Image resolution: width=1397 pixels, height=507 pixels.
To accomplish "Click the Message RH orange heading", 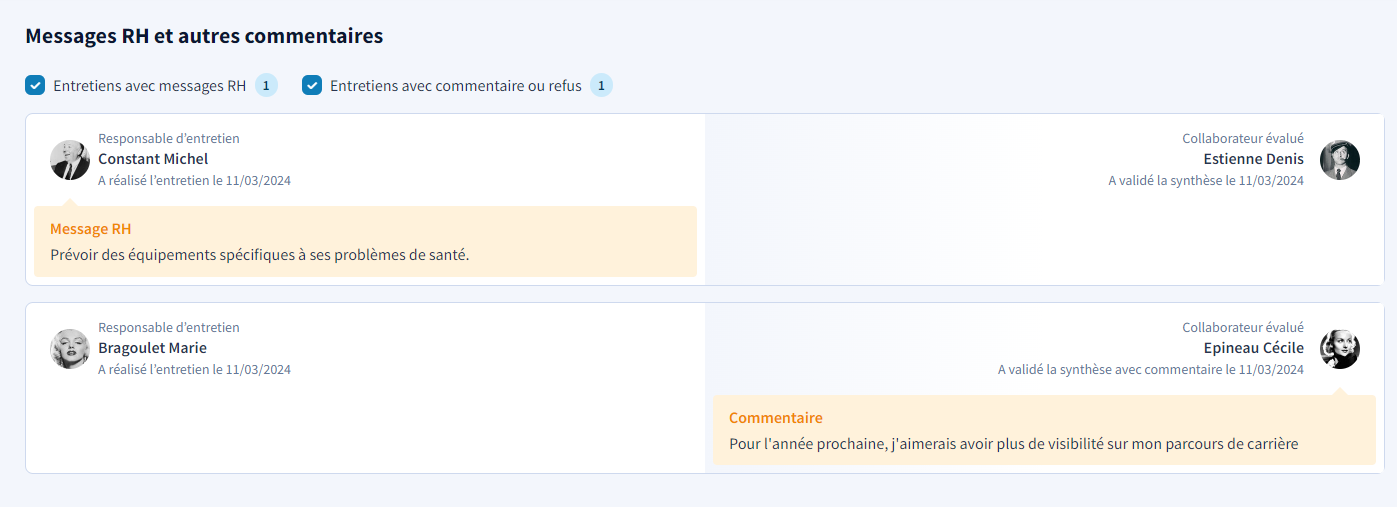I will (91, 229).
